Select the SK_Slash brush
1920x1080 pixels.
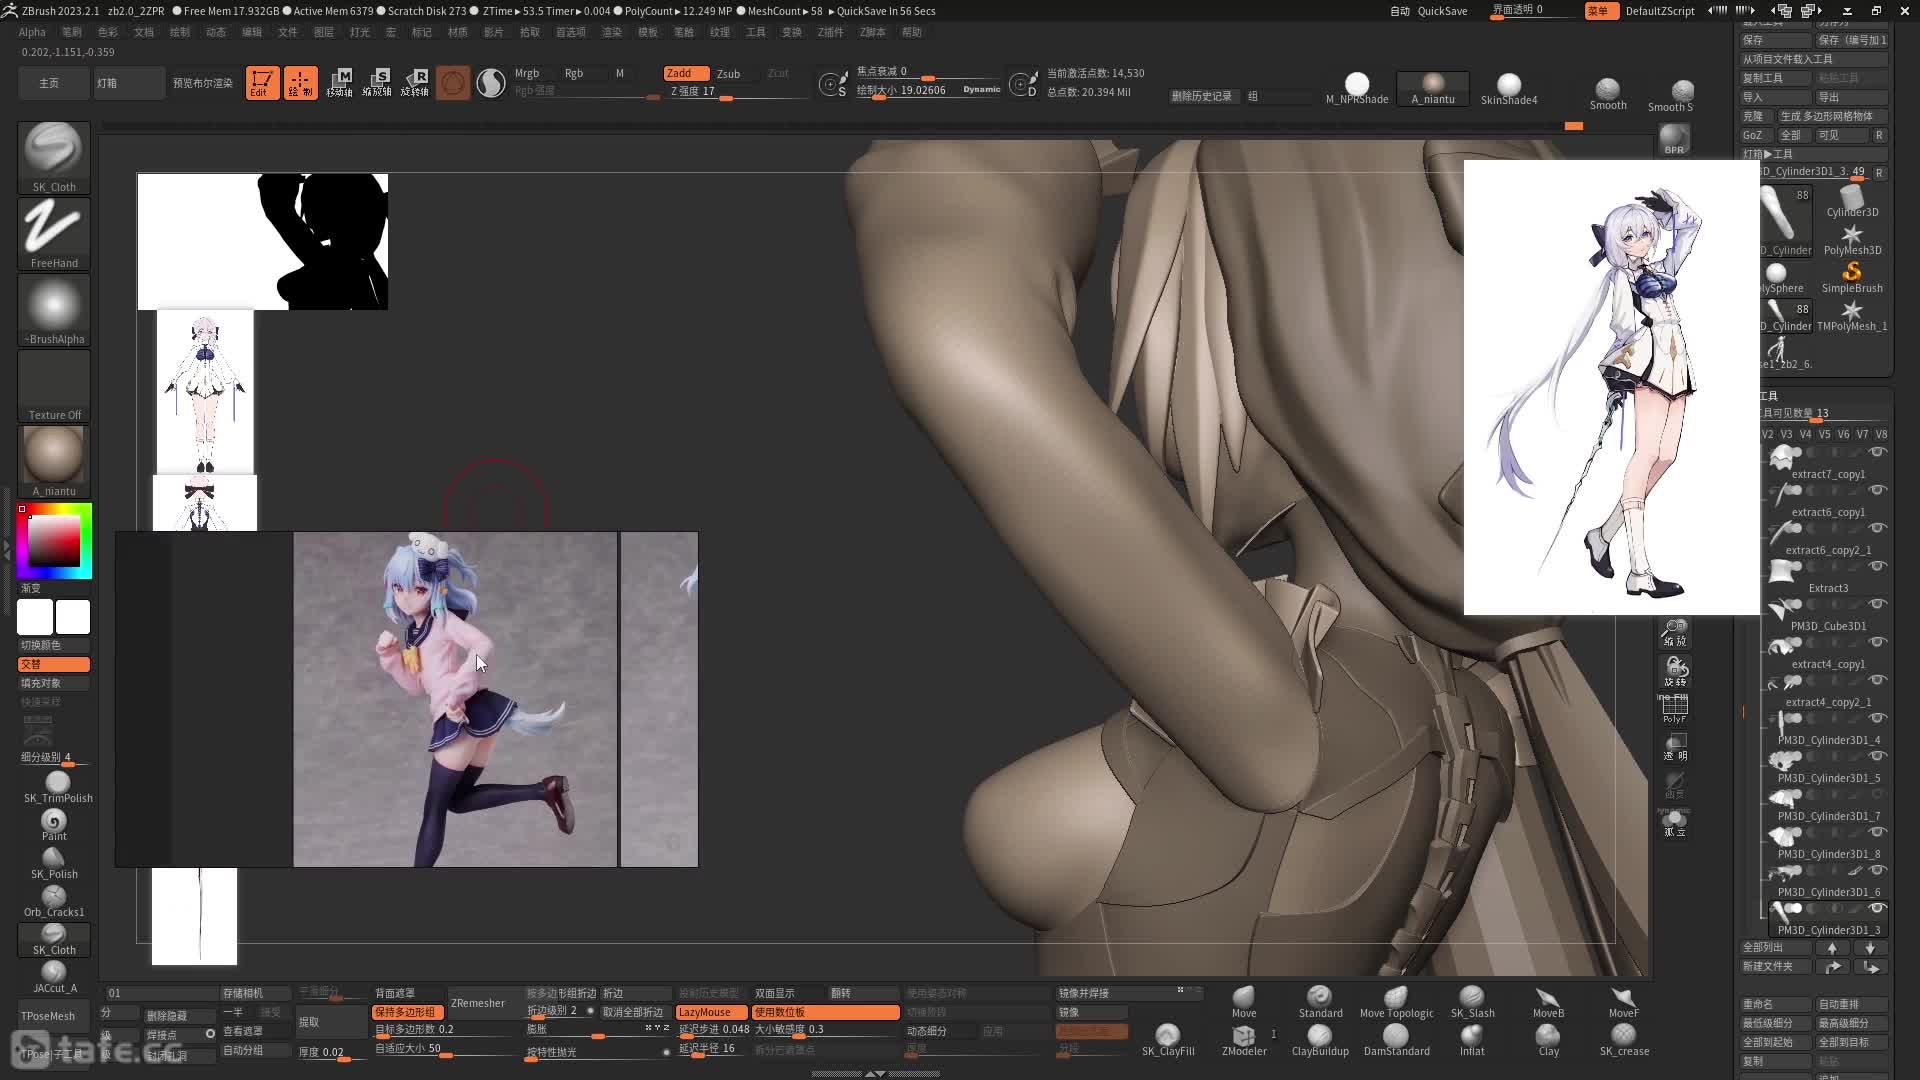point(1472,1003)
